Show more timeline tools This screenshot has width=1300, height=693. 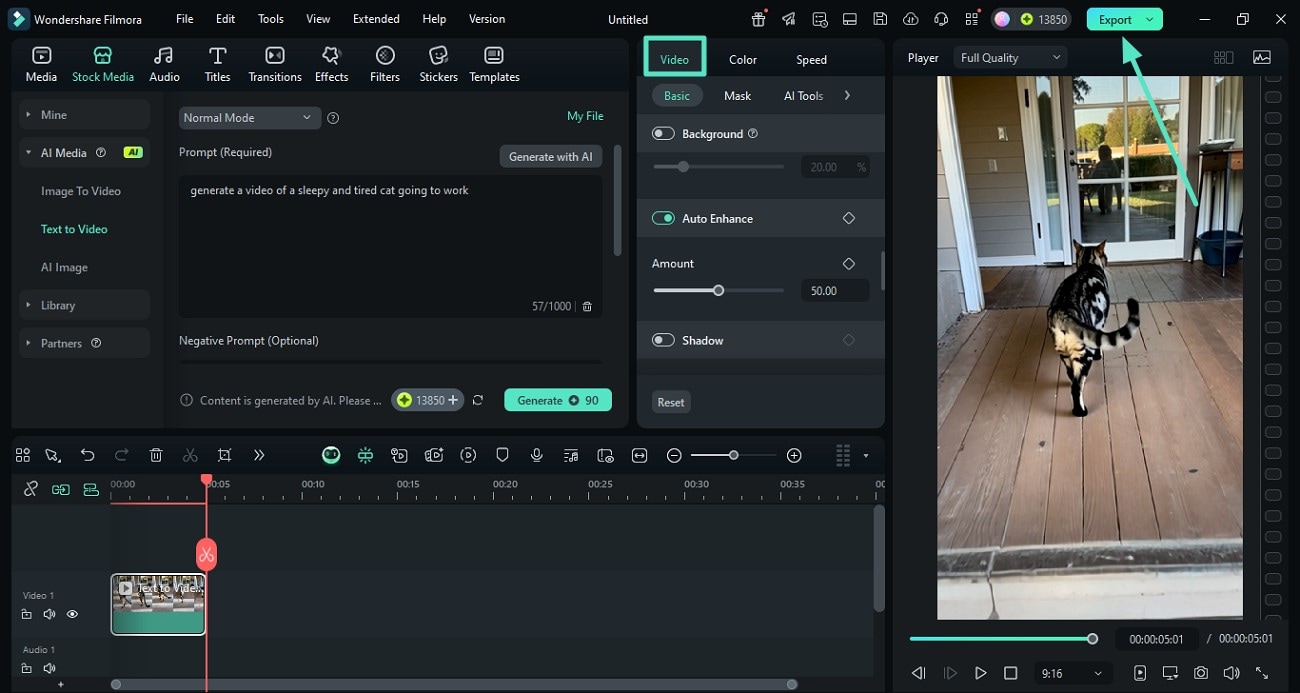pos(259,455)
